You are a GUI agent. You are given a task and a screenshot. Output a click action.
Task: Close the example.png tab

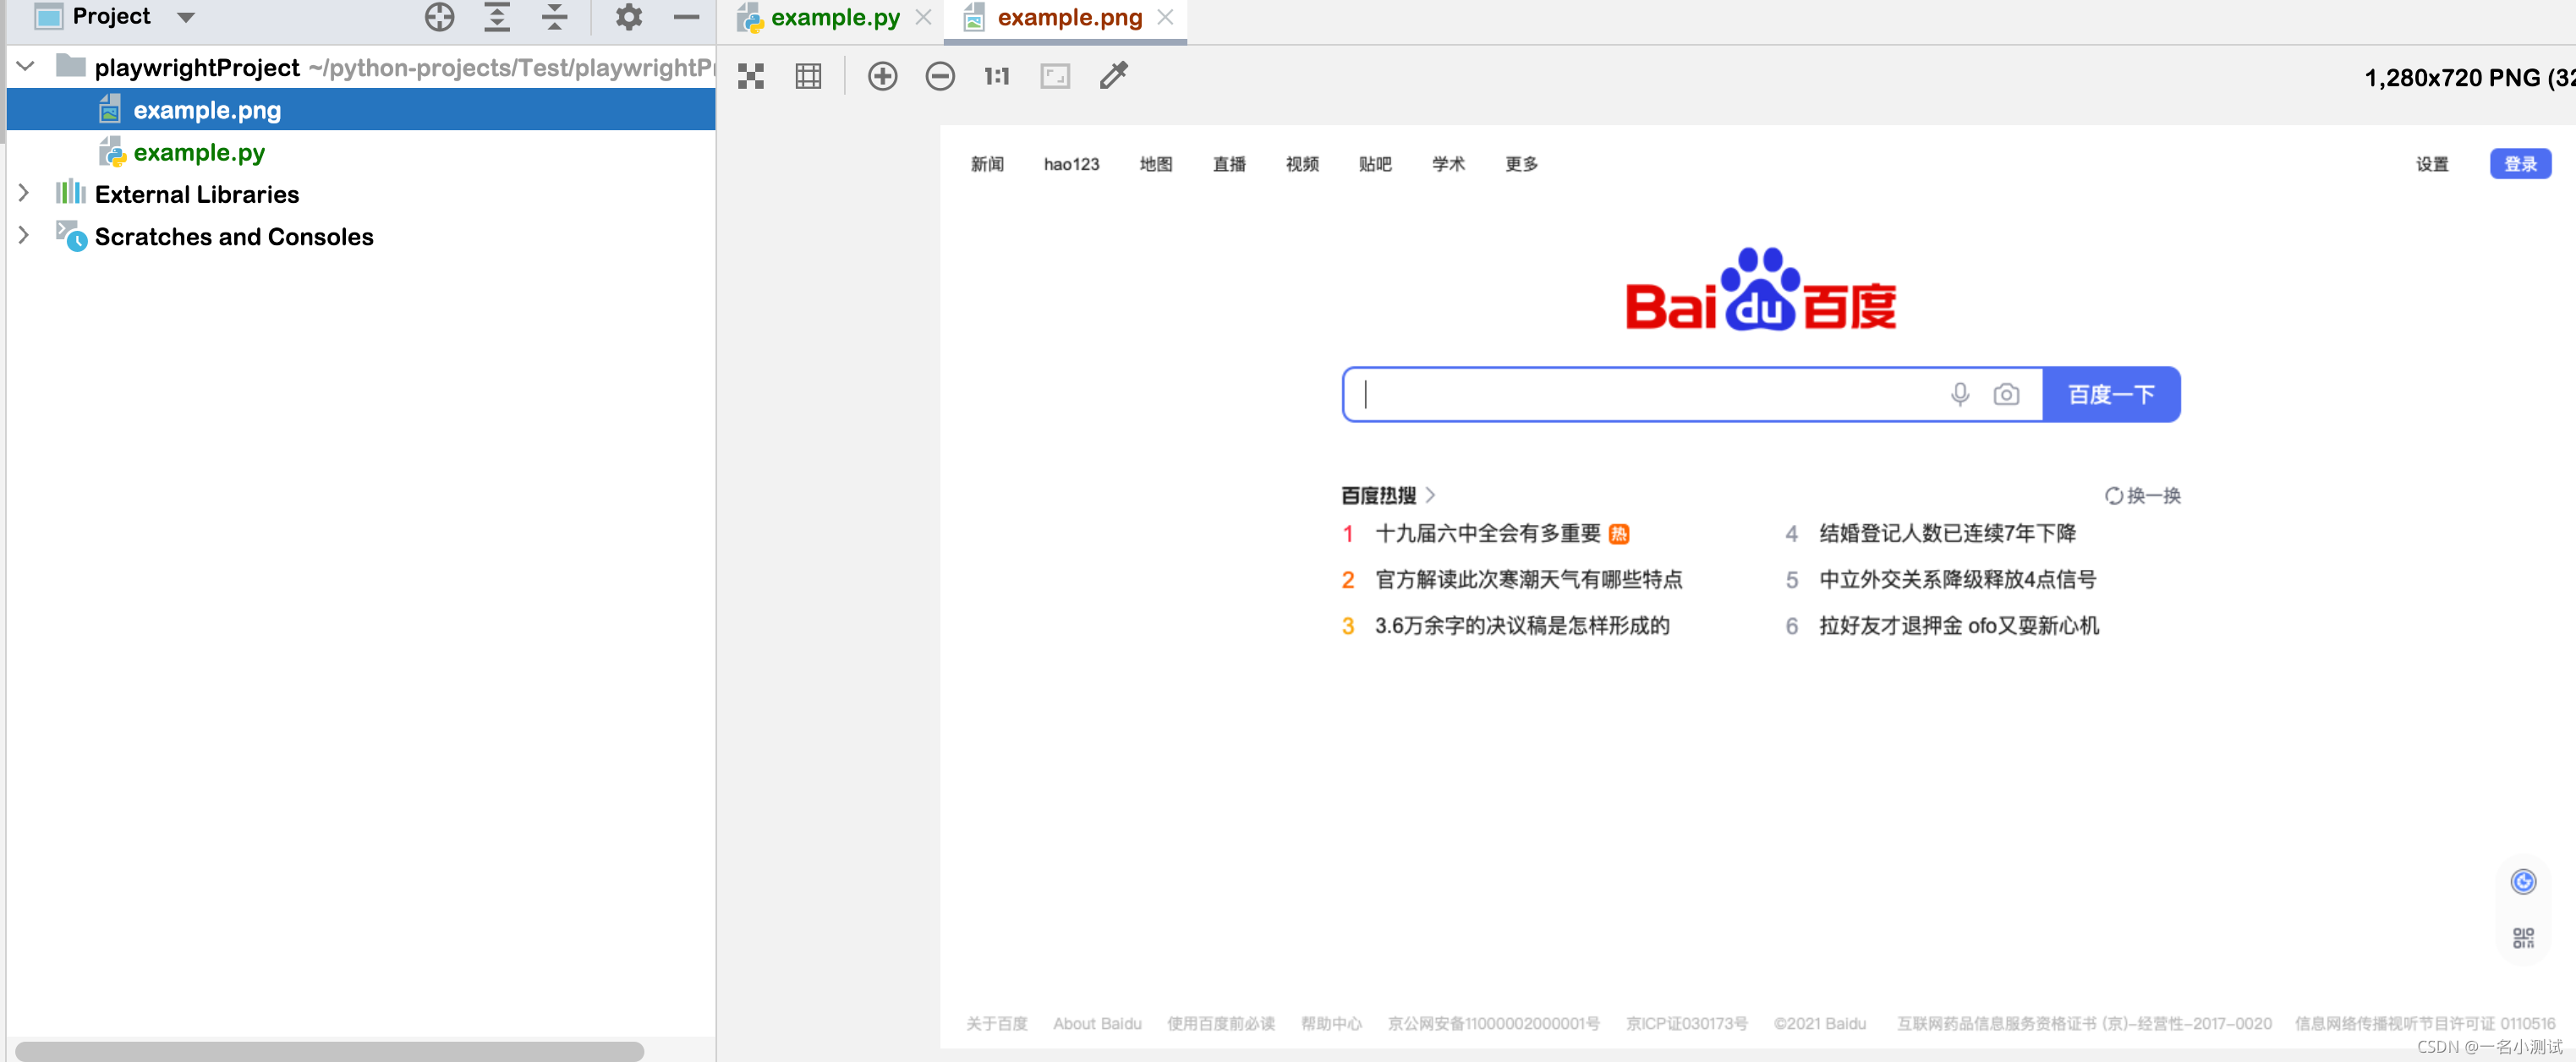click(1165, 17)
